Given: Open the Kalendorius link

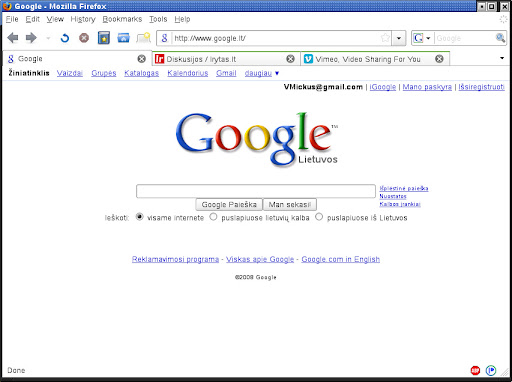Looking at the screenshot, I should pos(188,73).
